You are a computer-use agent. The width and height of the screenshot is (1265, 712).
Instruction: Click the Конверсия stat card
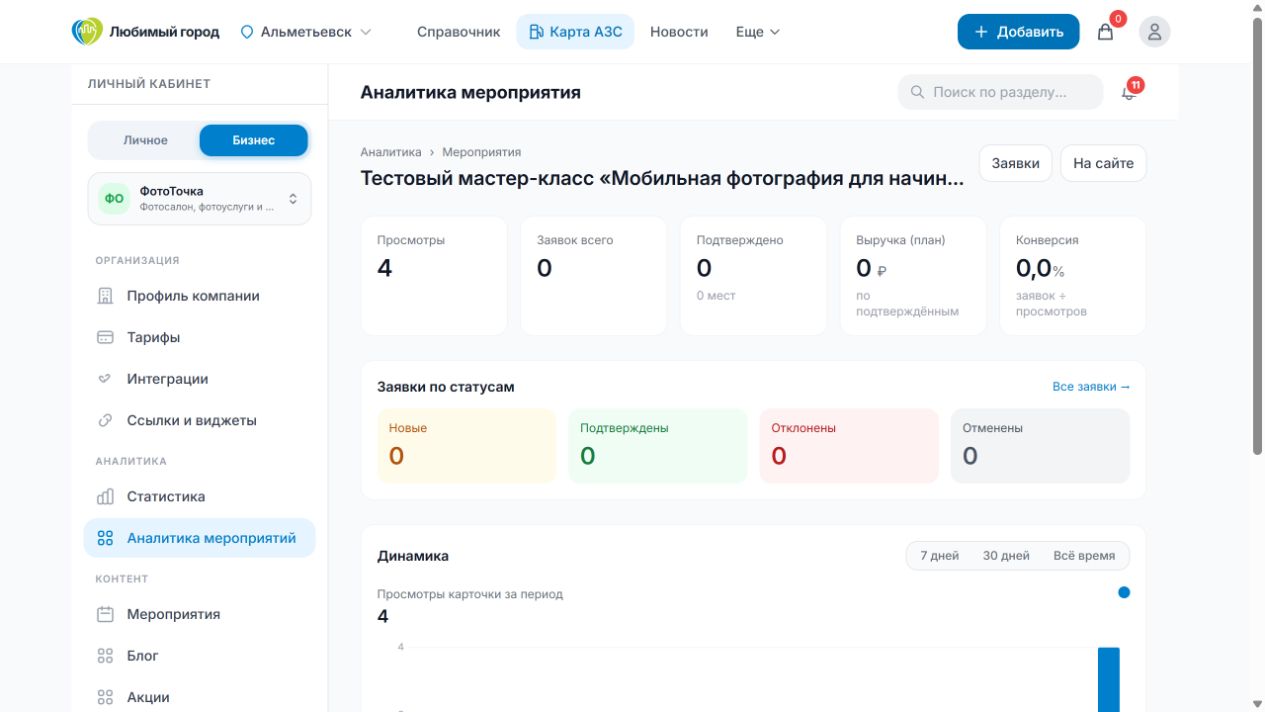tap(1073, 276)
